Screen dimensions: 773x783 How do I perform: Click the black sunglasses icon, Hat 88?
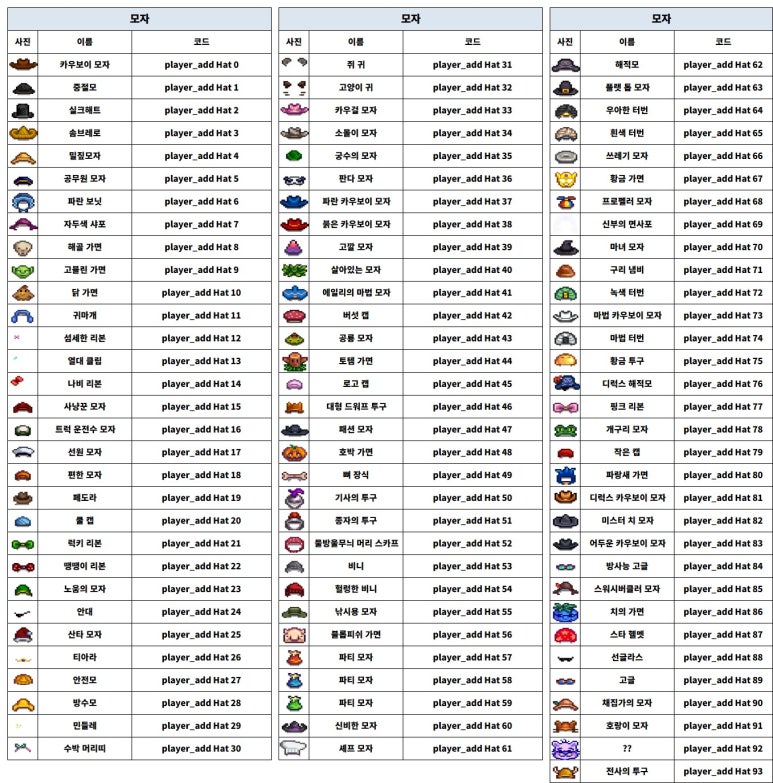tap(566, 659)
